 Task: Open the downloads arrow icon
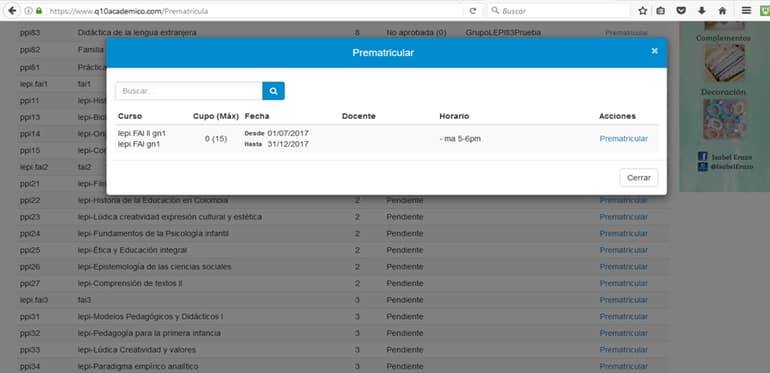[702, 11]
